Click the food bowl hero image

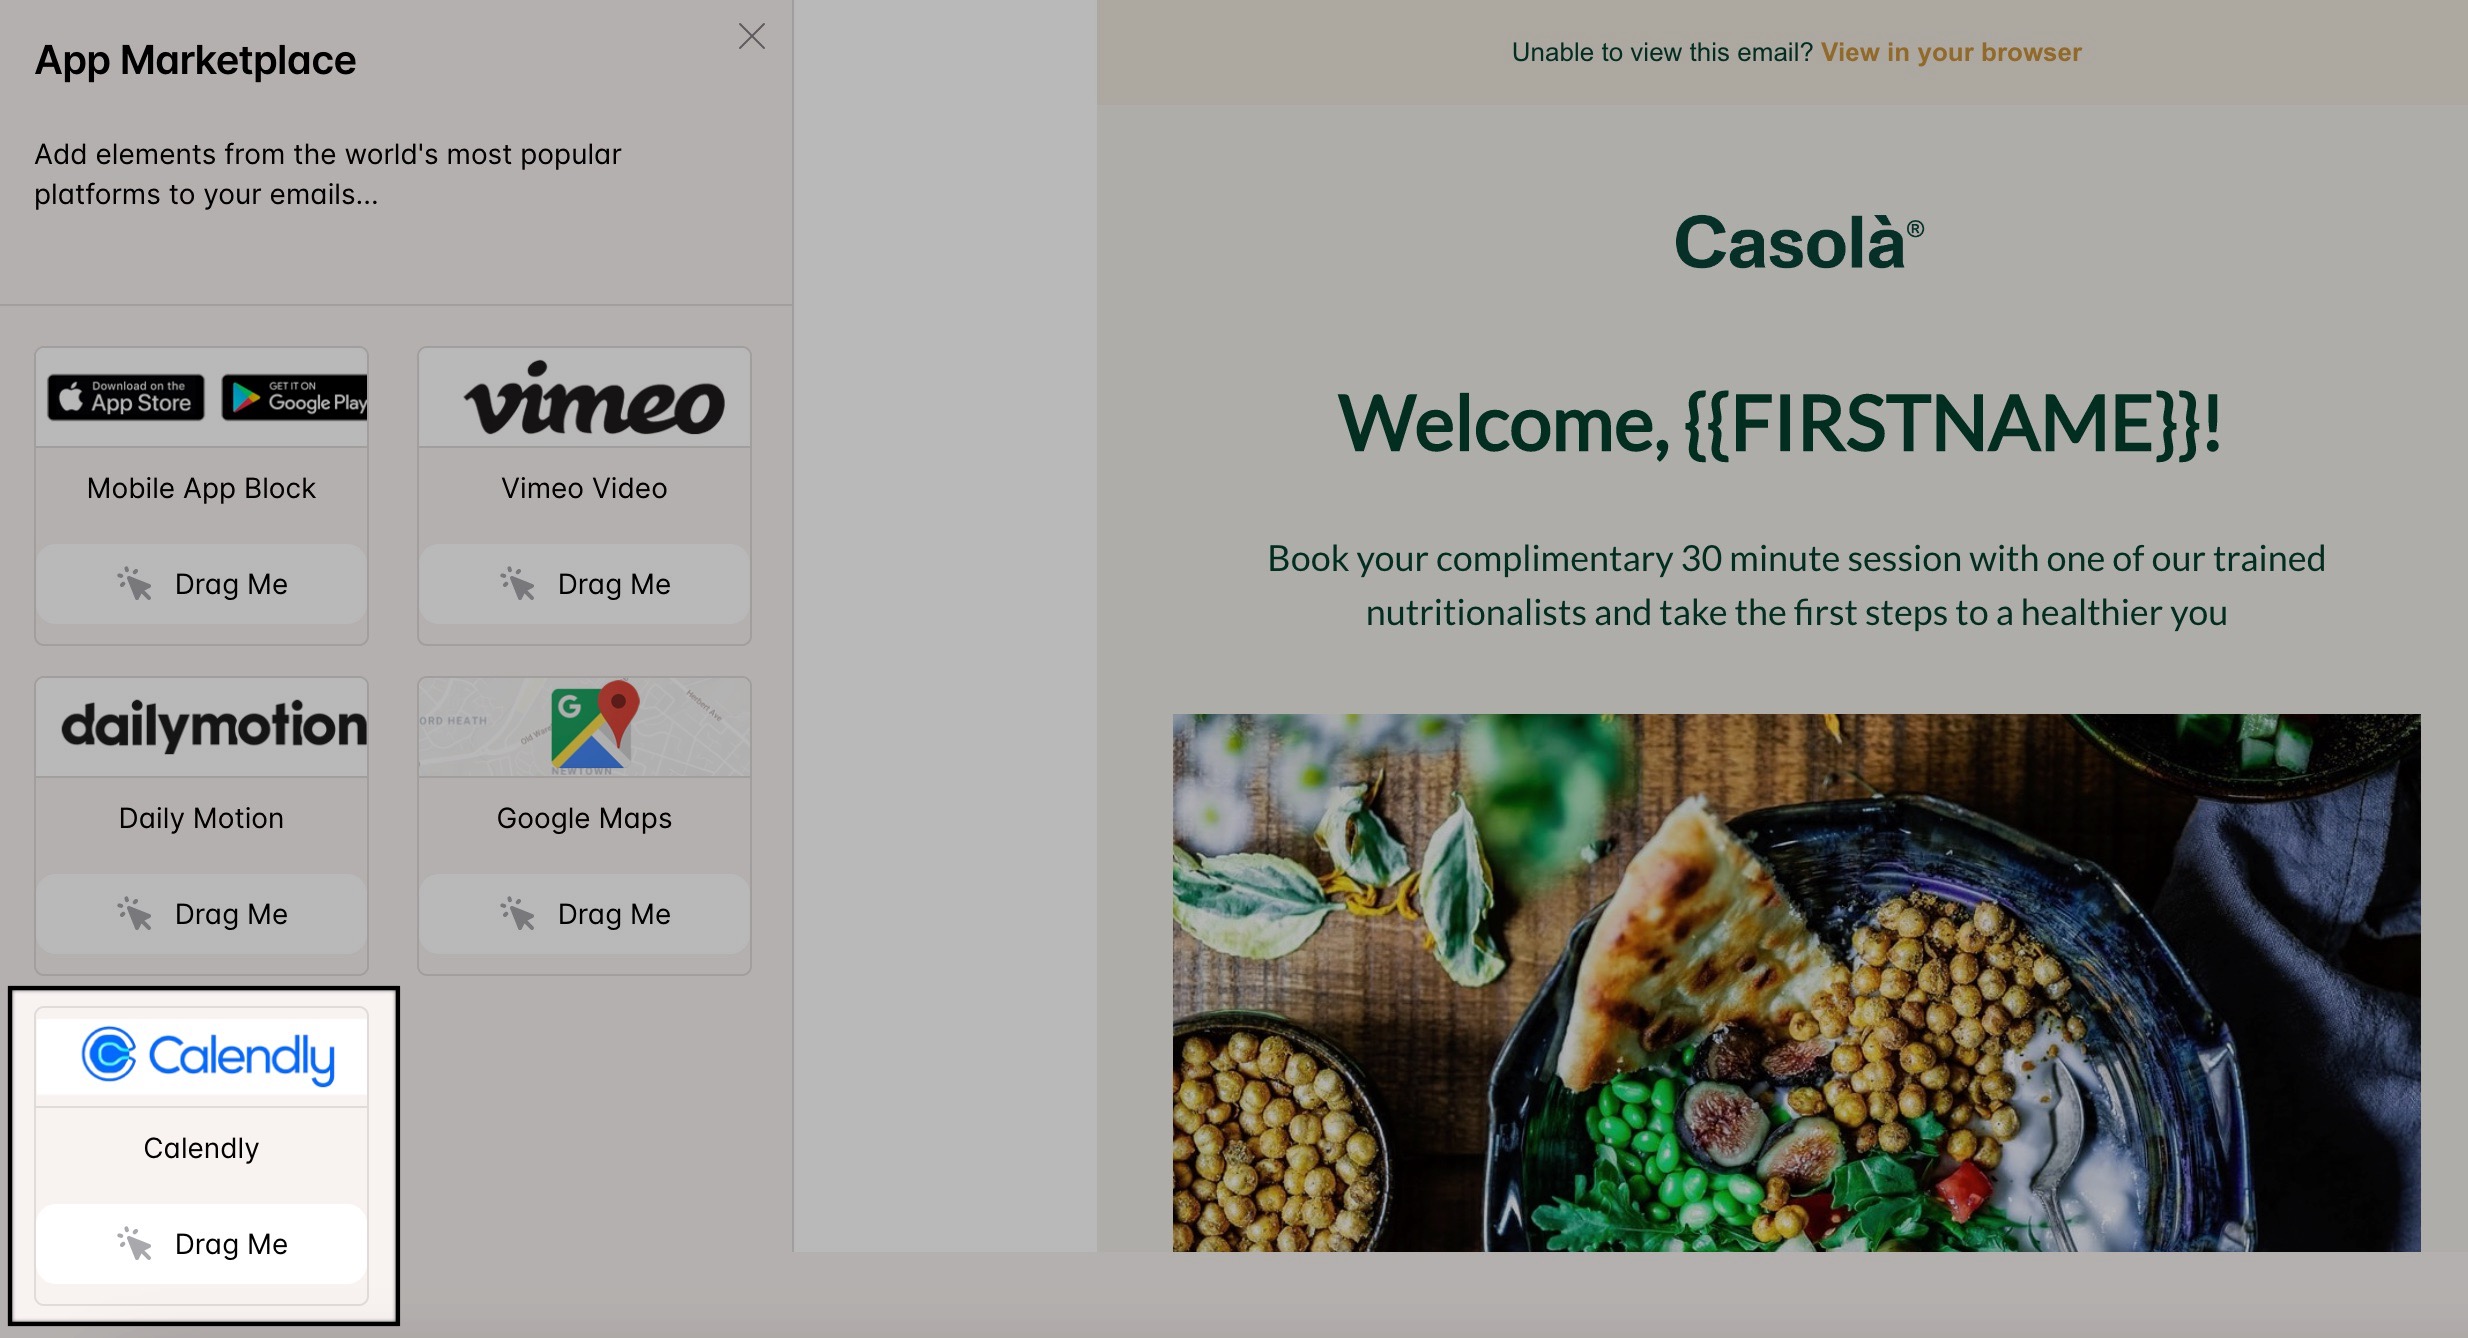1796,982
